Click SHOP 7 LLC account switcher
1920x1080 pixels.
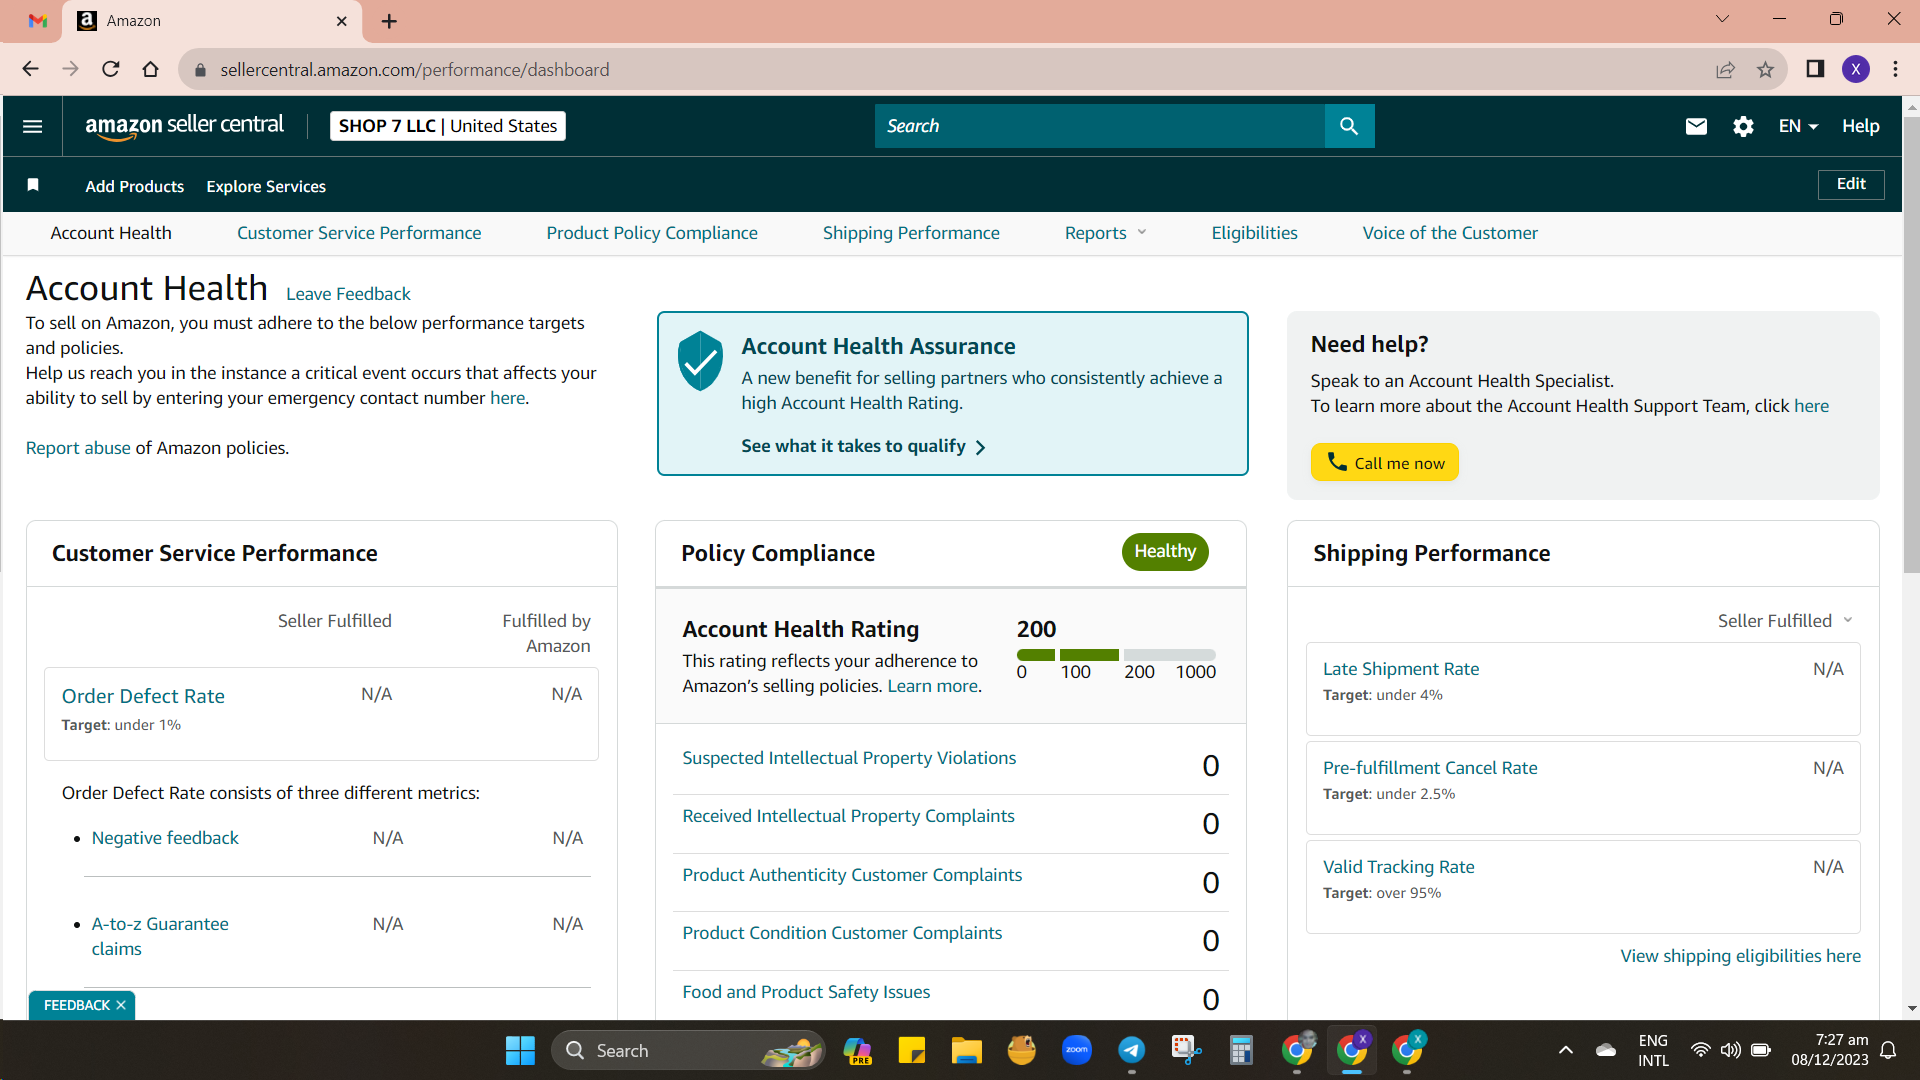coord(448,126)
